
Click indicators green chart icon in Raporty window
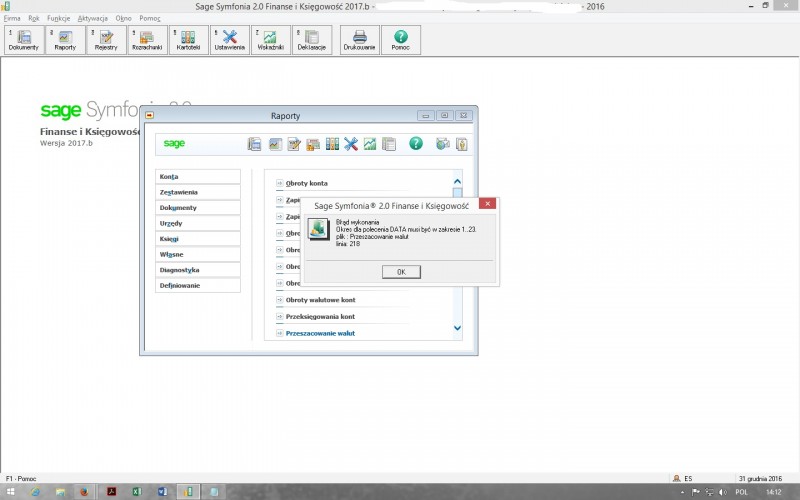(369, 144)
